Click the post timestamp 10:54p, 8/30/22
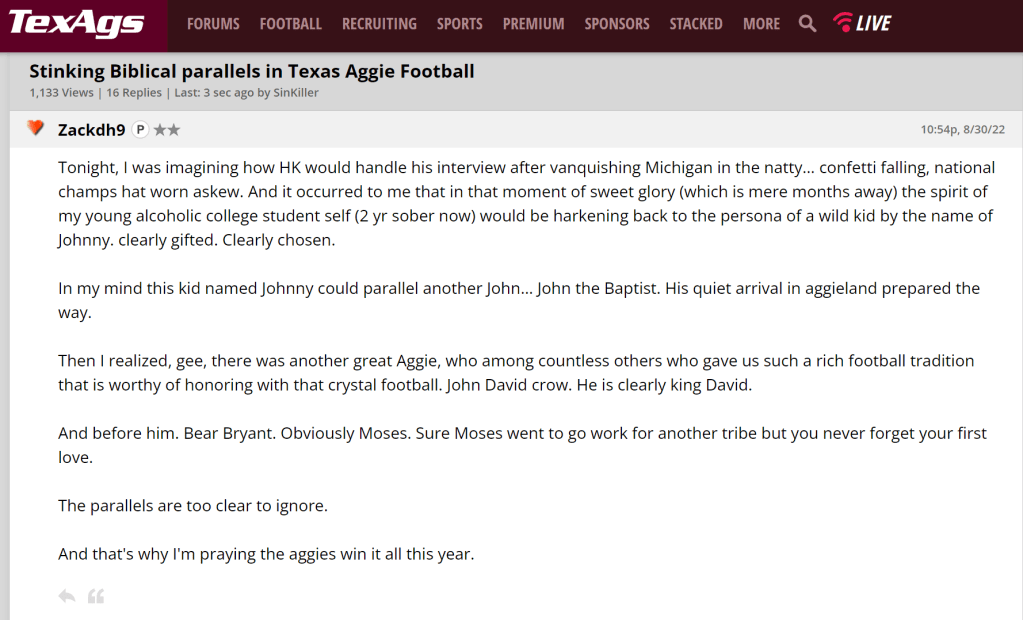 (x=962, y=130)
